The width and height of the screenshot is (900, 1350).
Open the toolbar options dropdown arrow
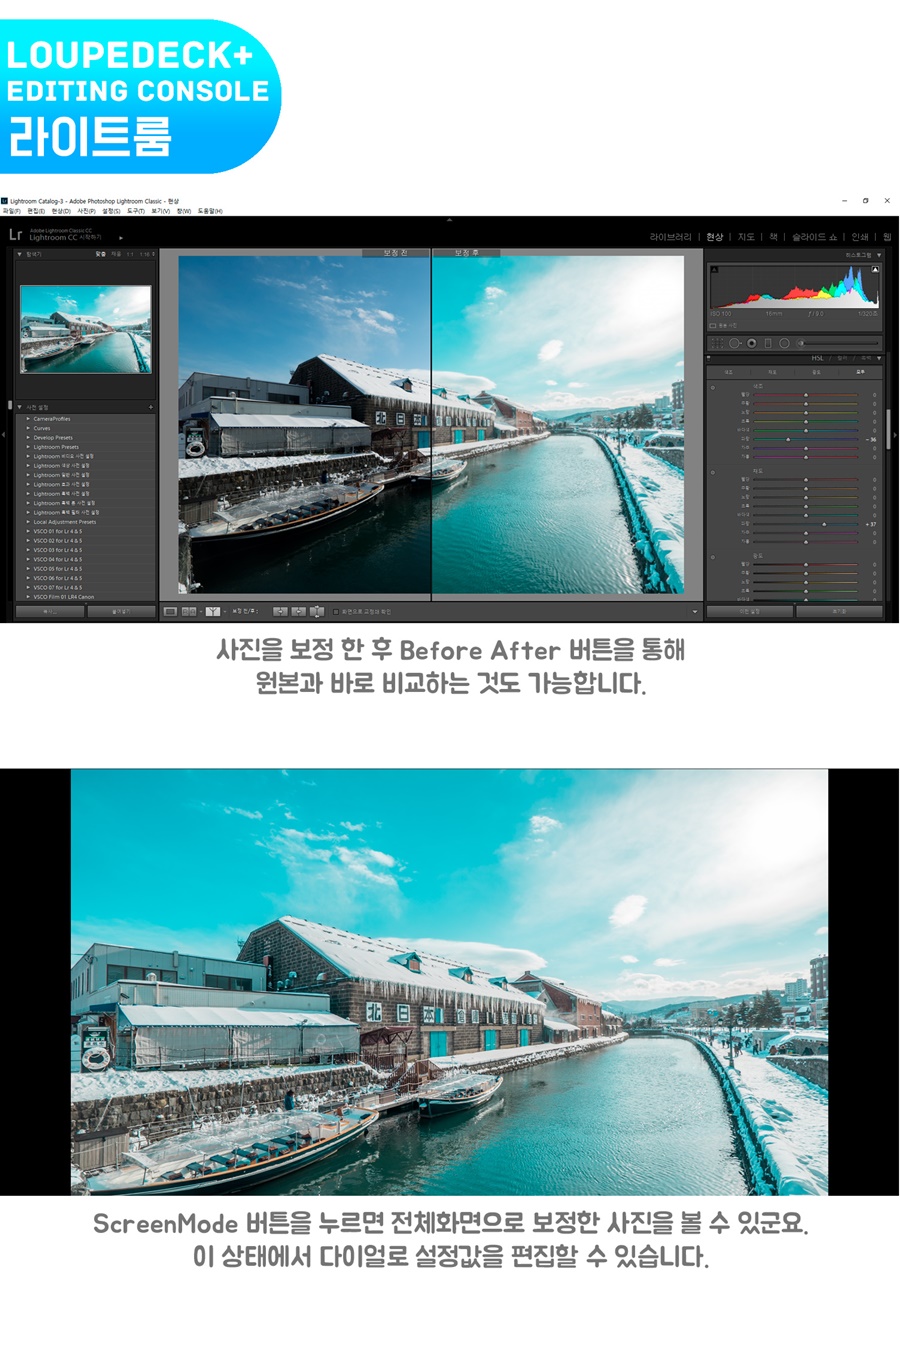tap(695, 611)
